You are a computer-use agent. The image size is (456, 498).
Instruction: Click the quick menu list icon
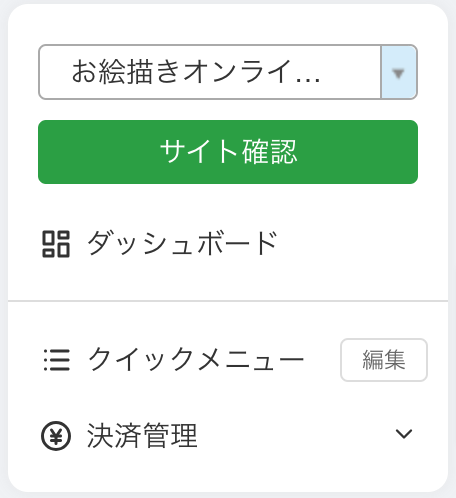[x=57, y=360]
